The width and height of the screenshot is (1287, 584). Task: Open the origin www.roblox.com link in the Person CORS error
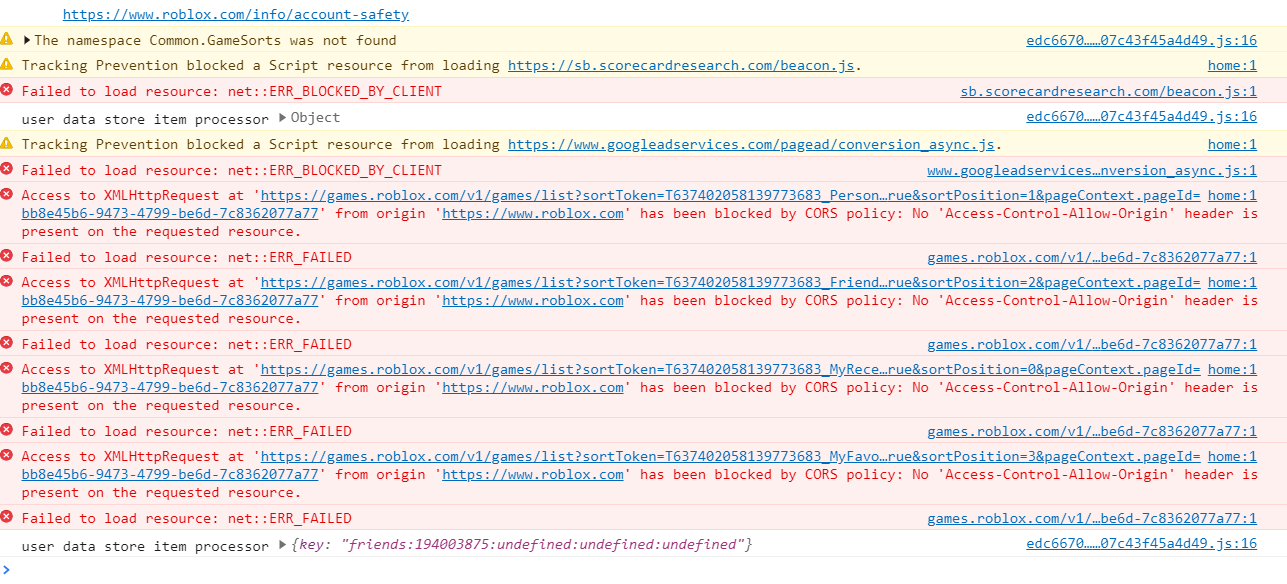pyautogui.click(x=533, y=214)
